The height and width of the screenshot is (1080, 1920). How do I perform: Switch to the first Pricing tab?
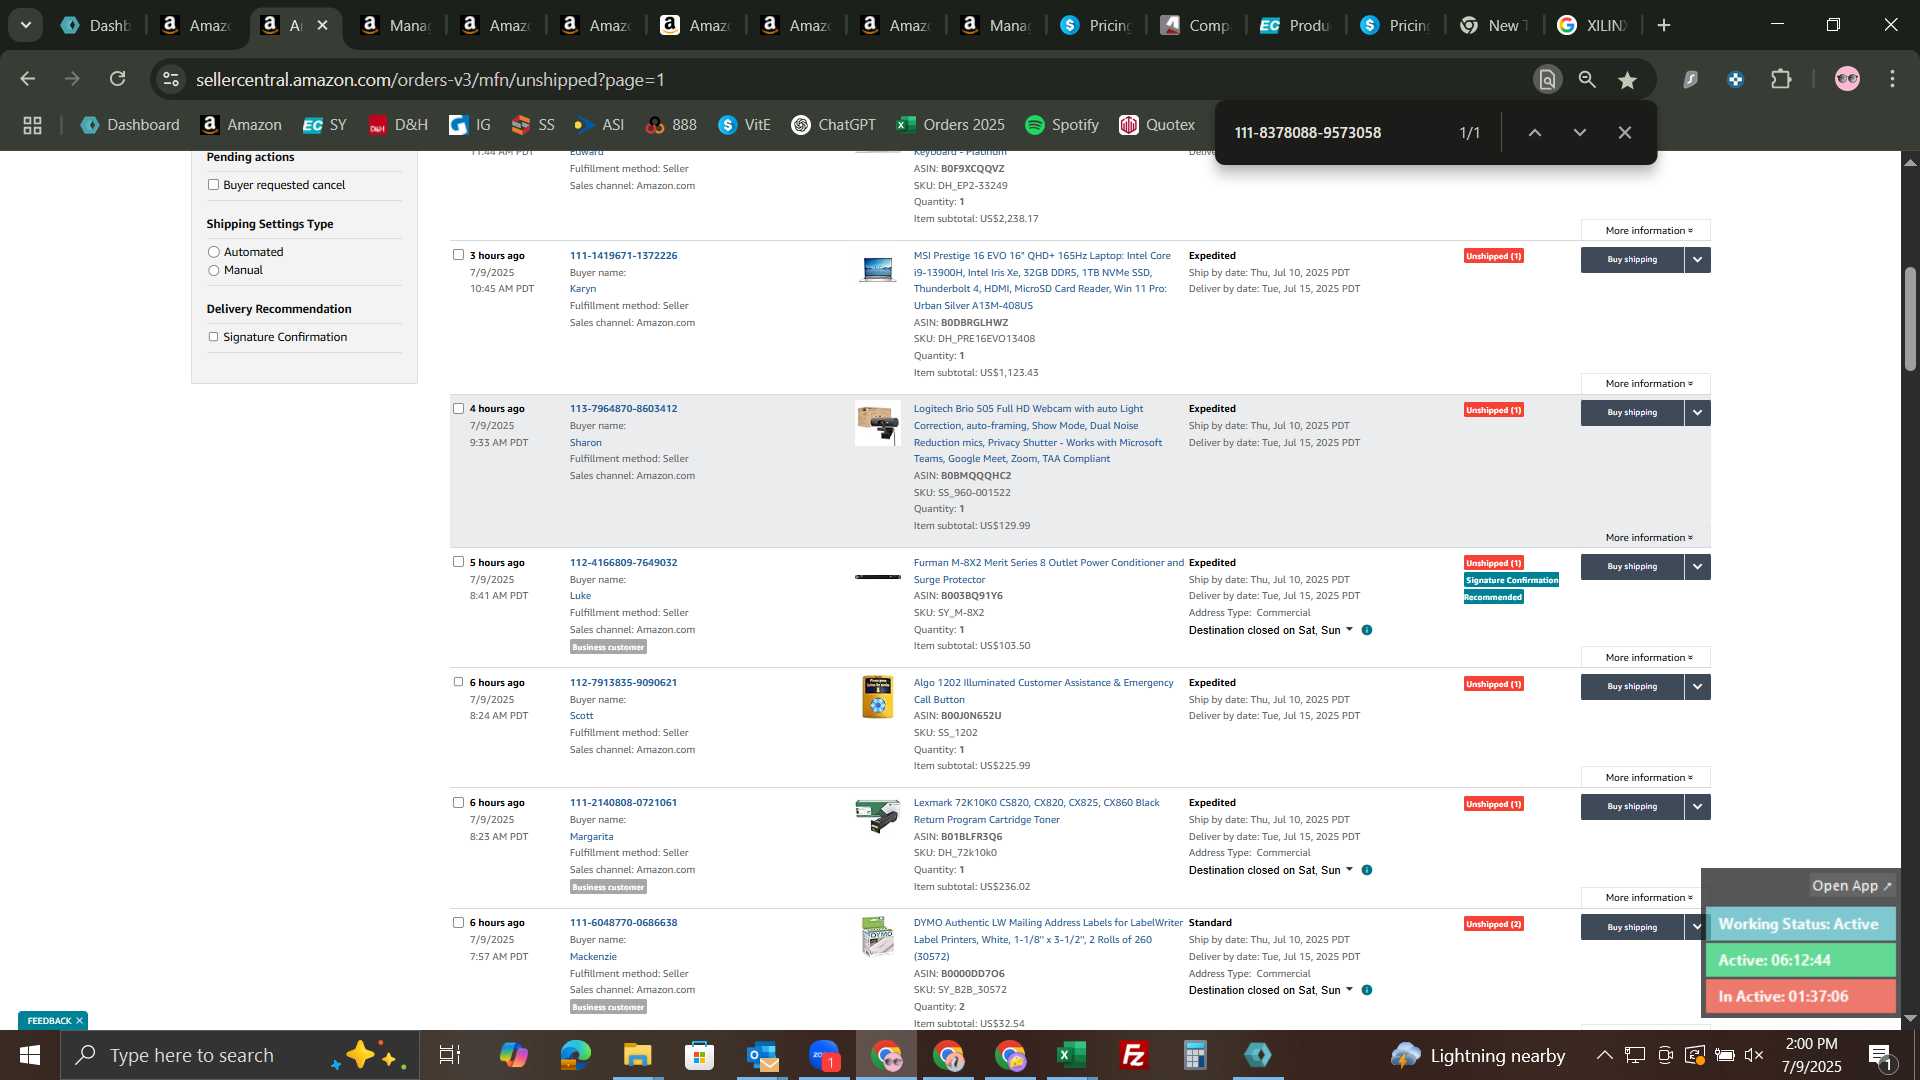1096,25
